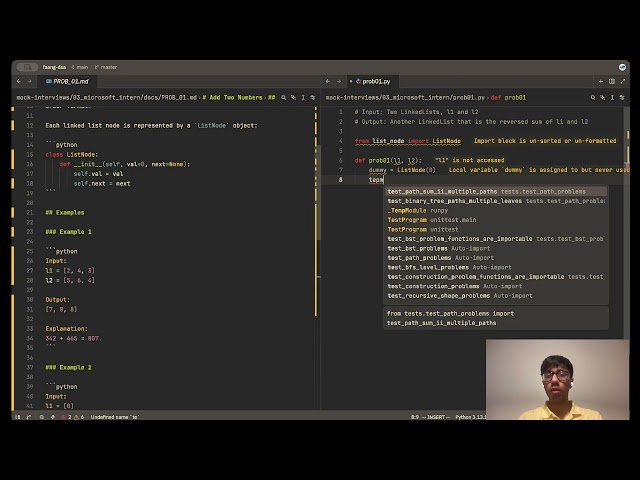The height and width of the screenshot is (480, 640).
Task: Go forward in left pane history
Action: pyautogui.click(x=29, y=81)
